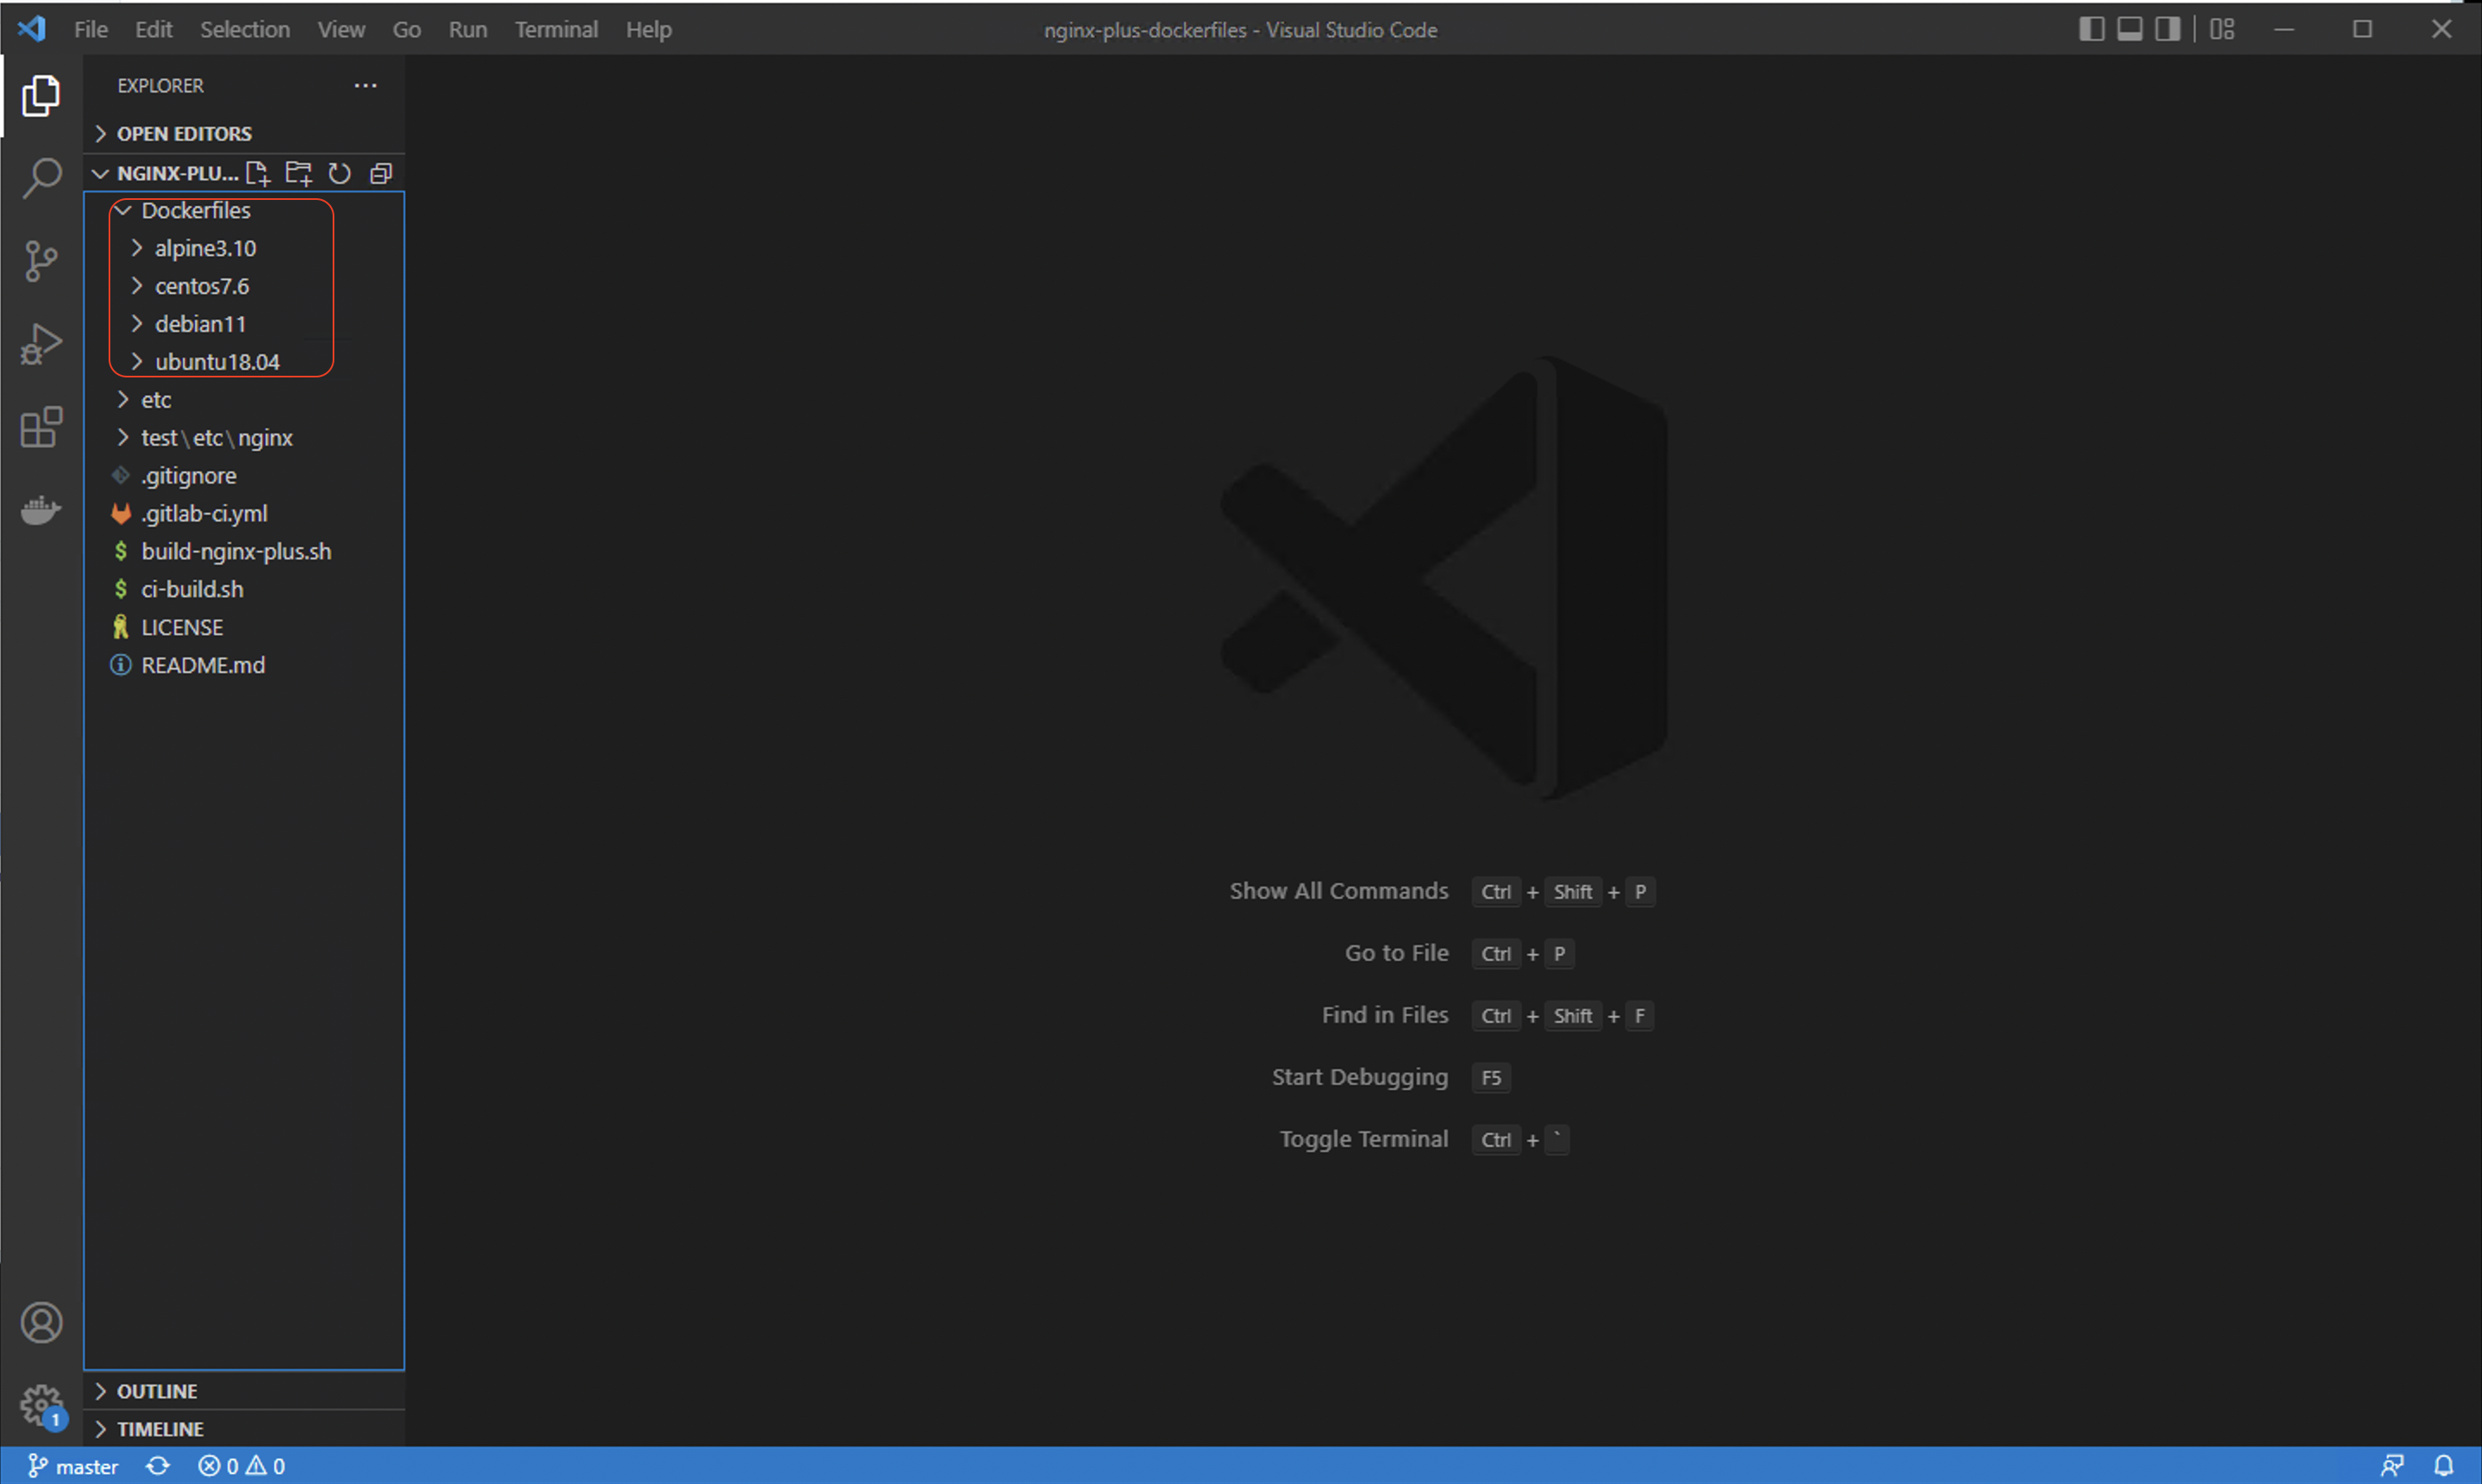This screenshot has width=2482, height=1484.
Task: Open Explorer views and more actions menu
Action: click(366, 86)
